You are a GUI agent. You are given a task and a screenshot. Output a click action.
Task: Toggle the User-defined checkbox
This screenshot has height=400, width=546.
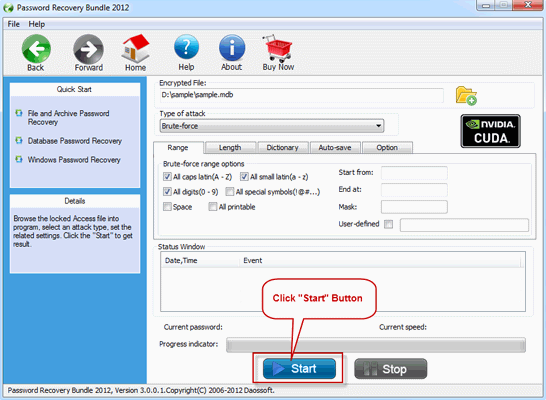coord(389,224)
